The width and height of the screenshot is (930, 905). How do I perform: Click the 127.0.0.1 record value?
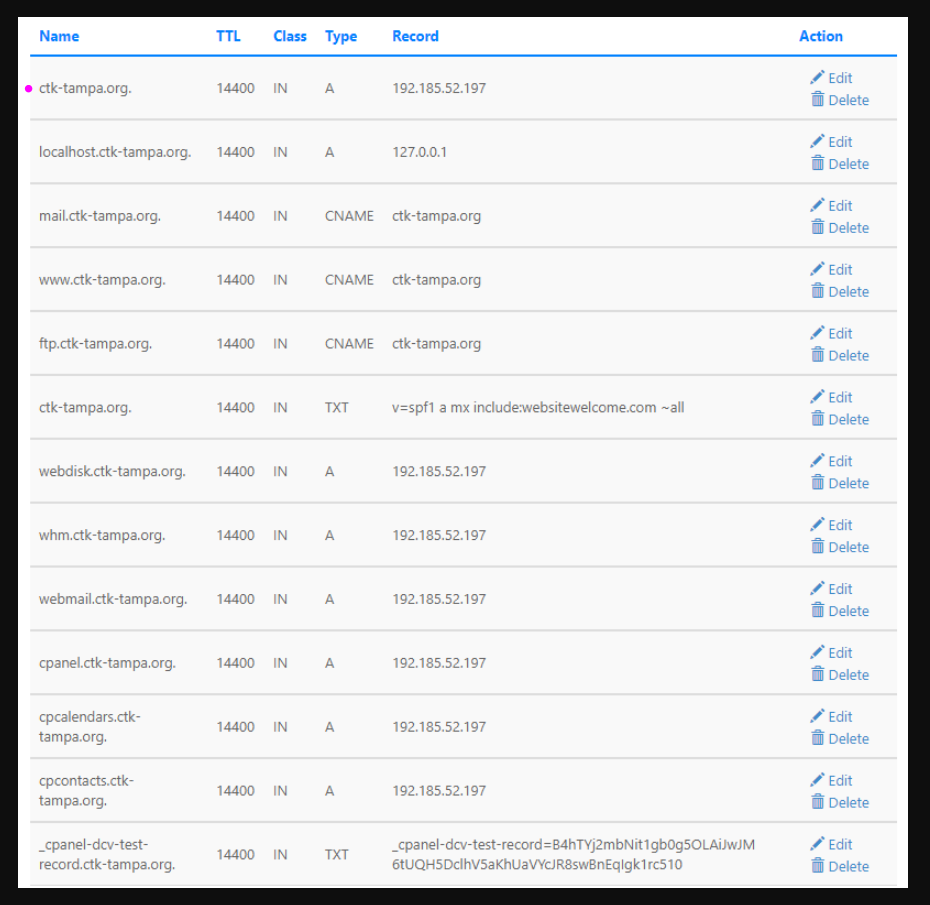point(419,152)
